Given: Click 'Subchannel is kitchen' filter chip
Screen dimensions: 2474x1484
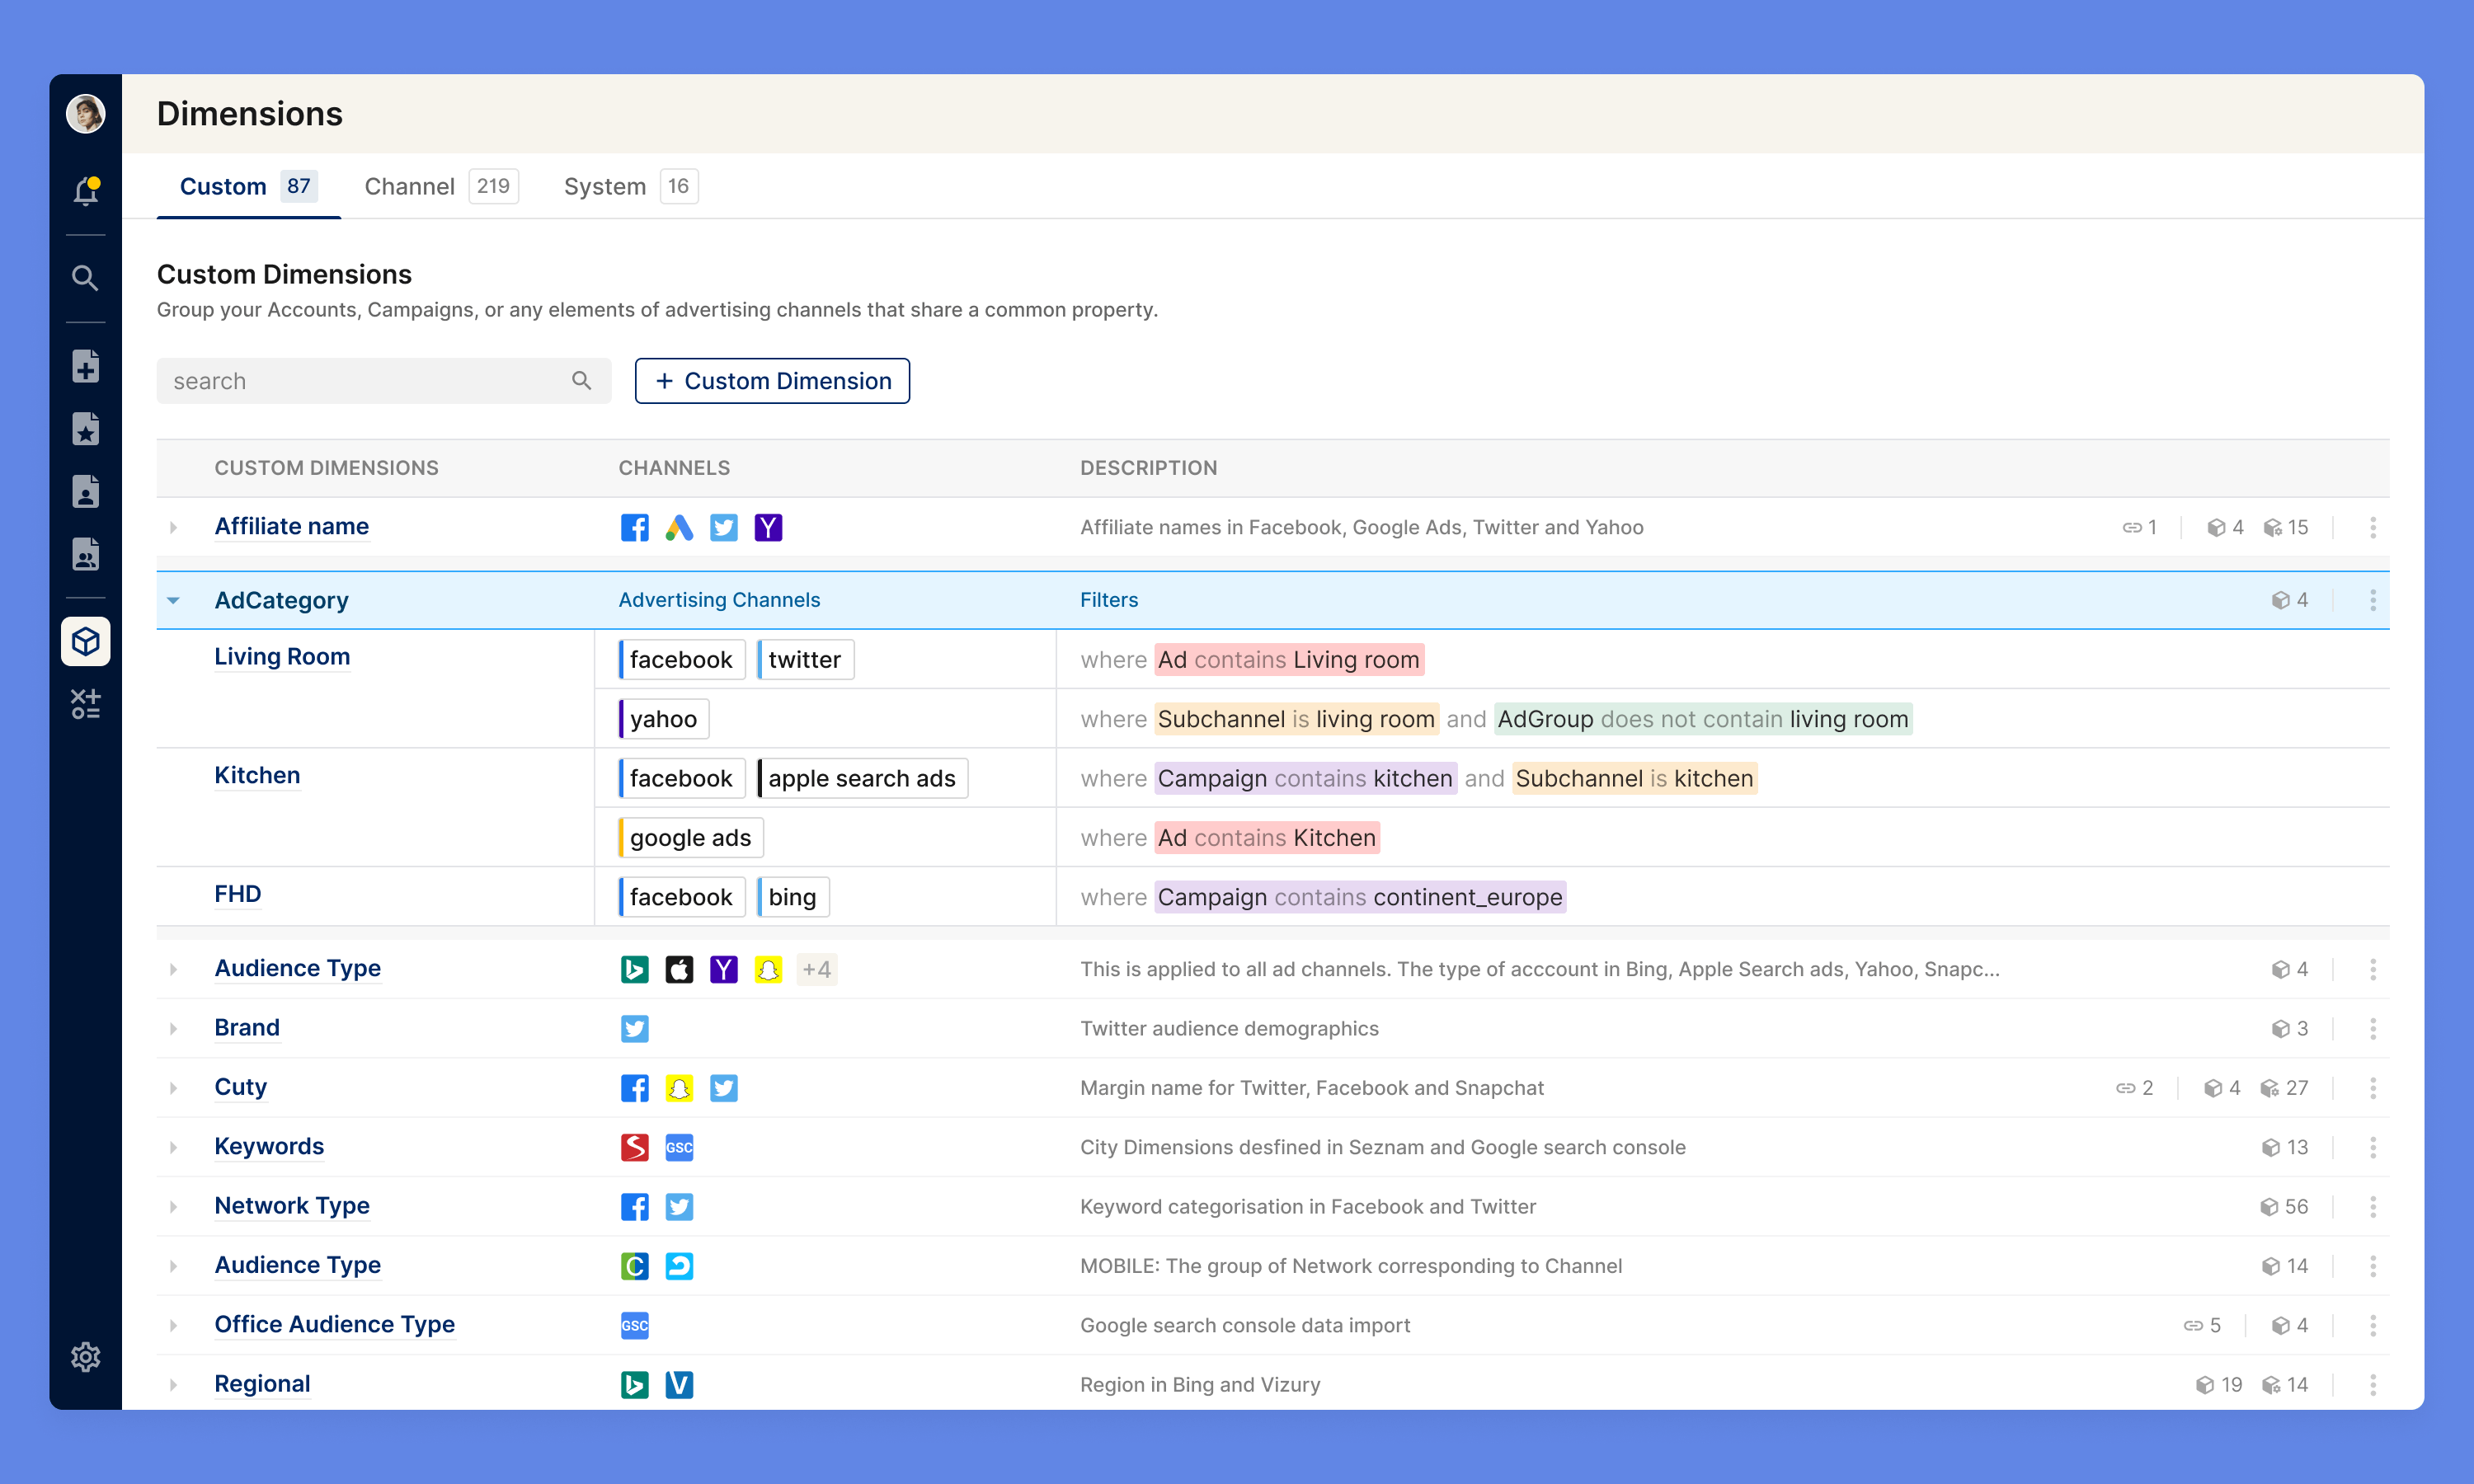Looking at the screenshot, I should (x=1634, y=778).
